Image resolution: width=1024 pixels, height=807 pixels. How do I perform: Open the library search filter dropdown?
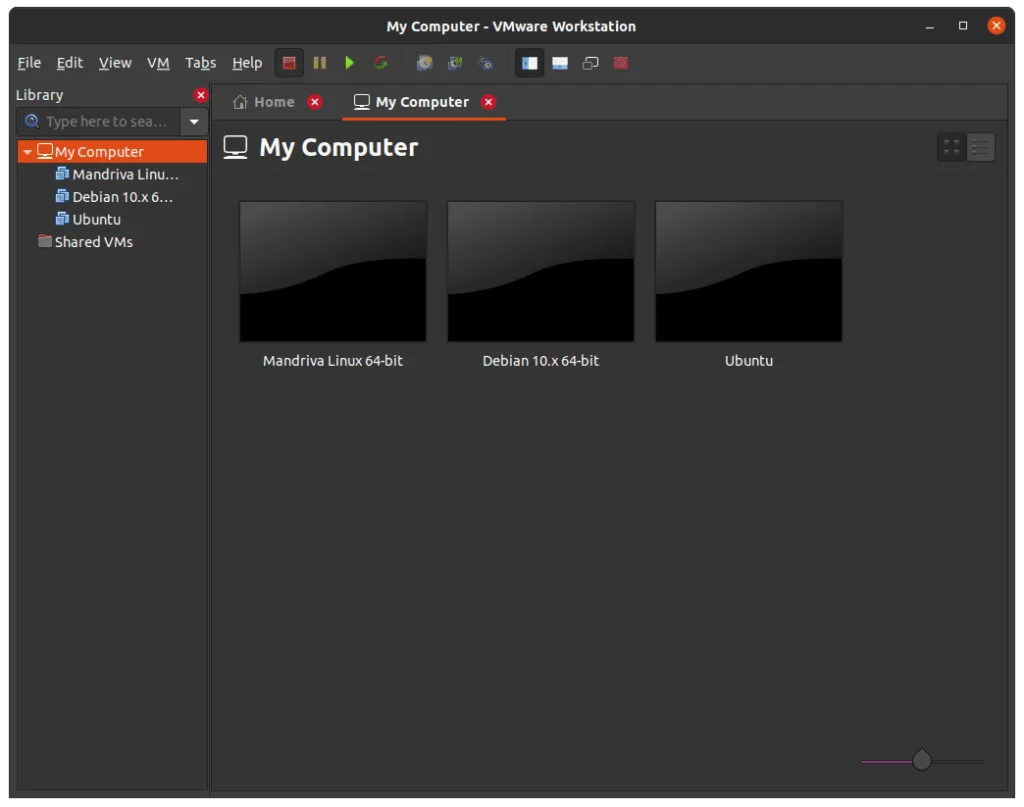tap(194, 121)
